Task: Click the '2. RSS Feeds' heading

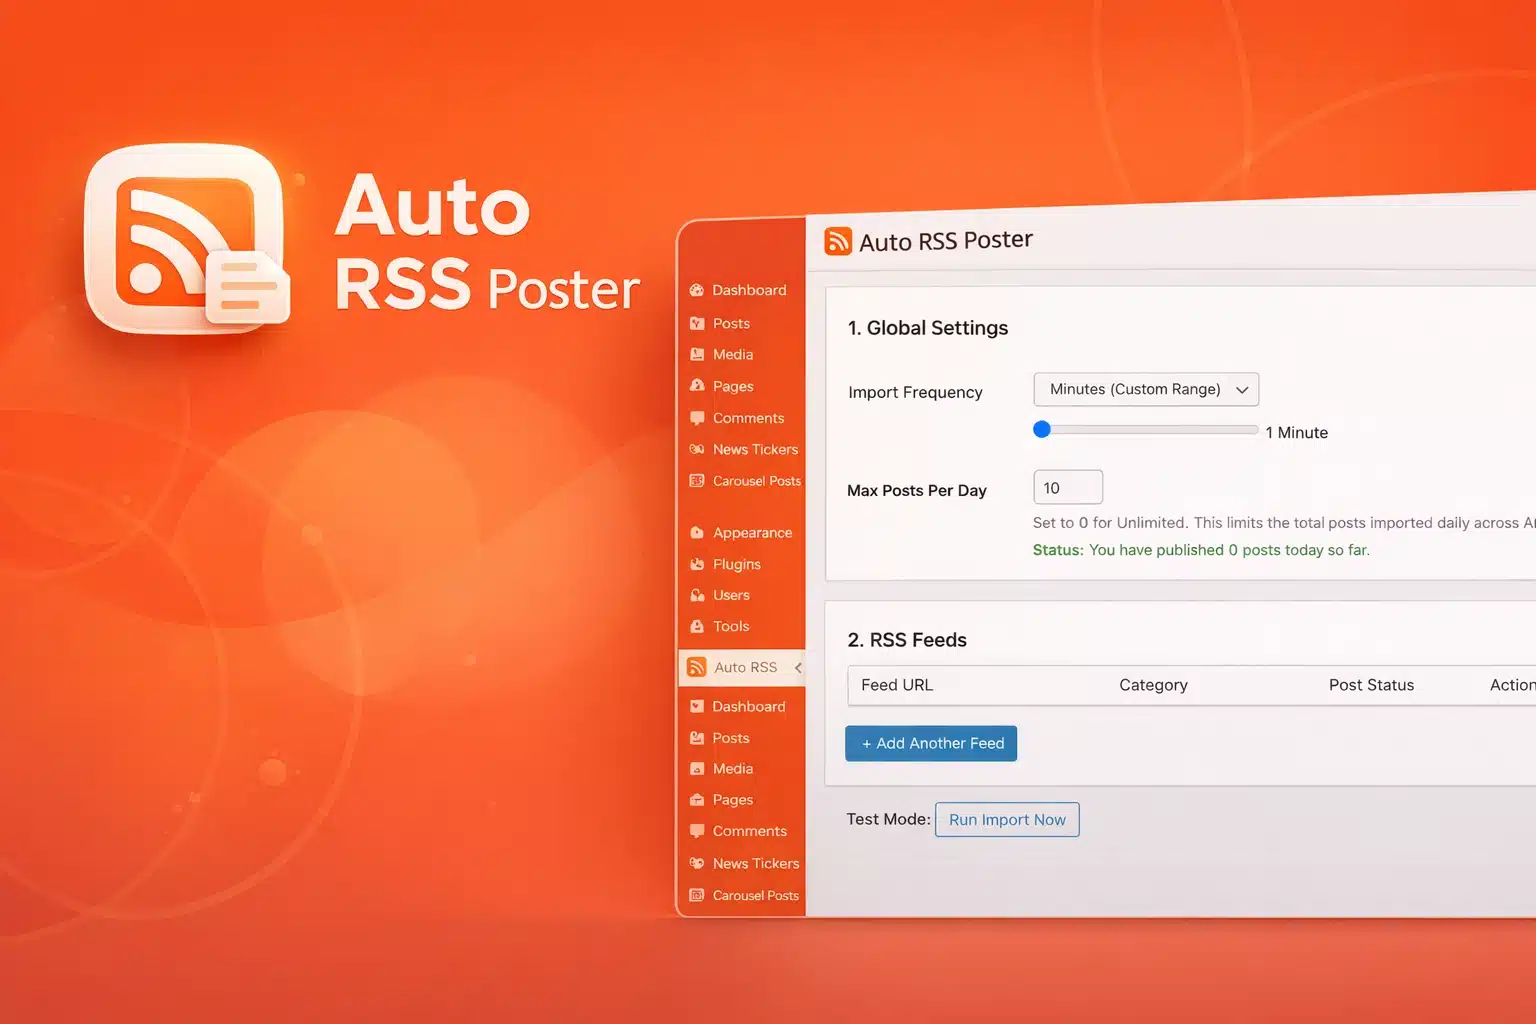Action: [907, 640]
